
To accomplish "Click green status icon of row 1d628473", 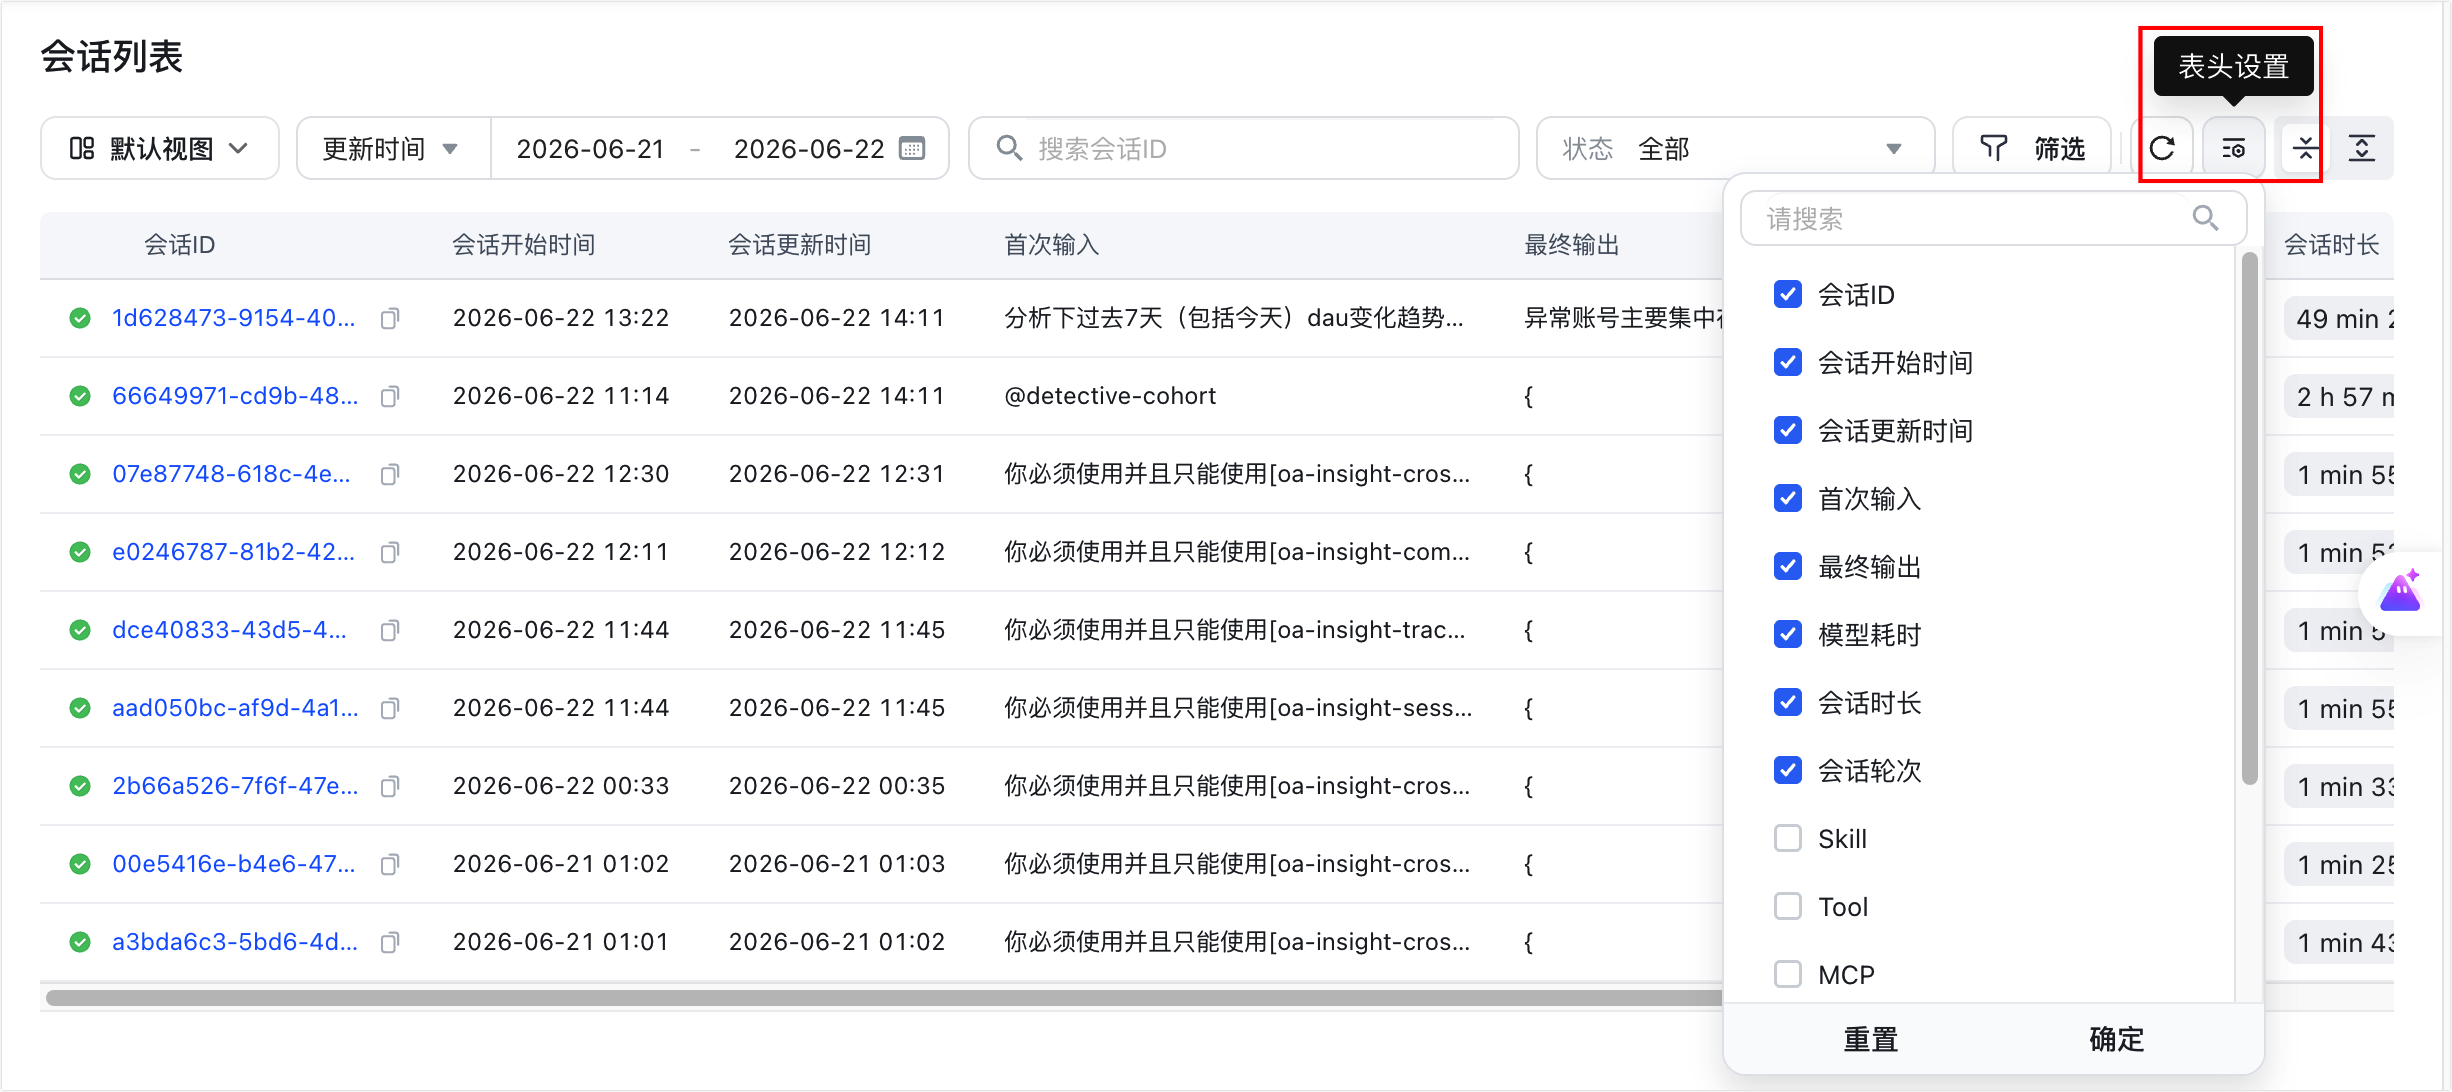I will coord(80,318).
